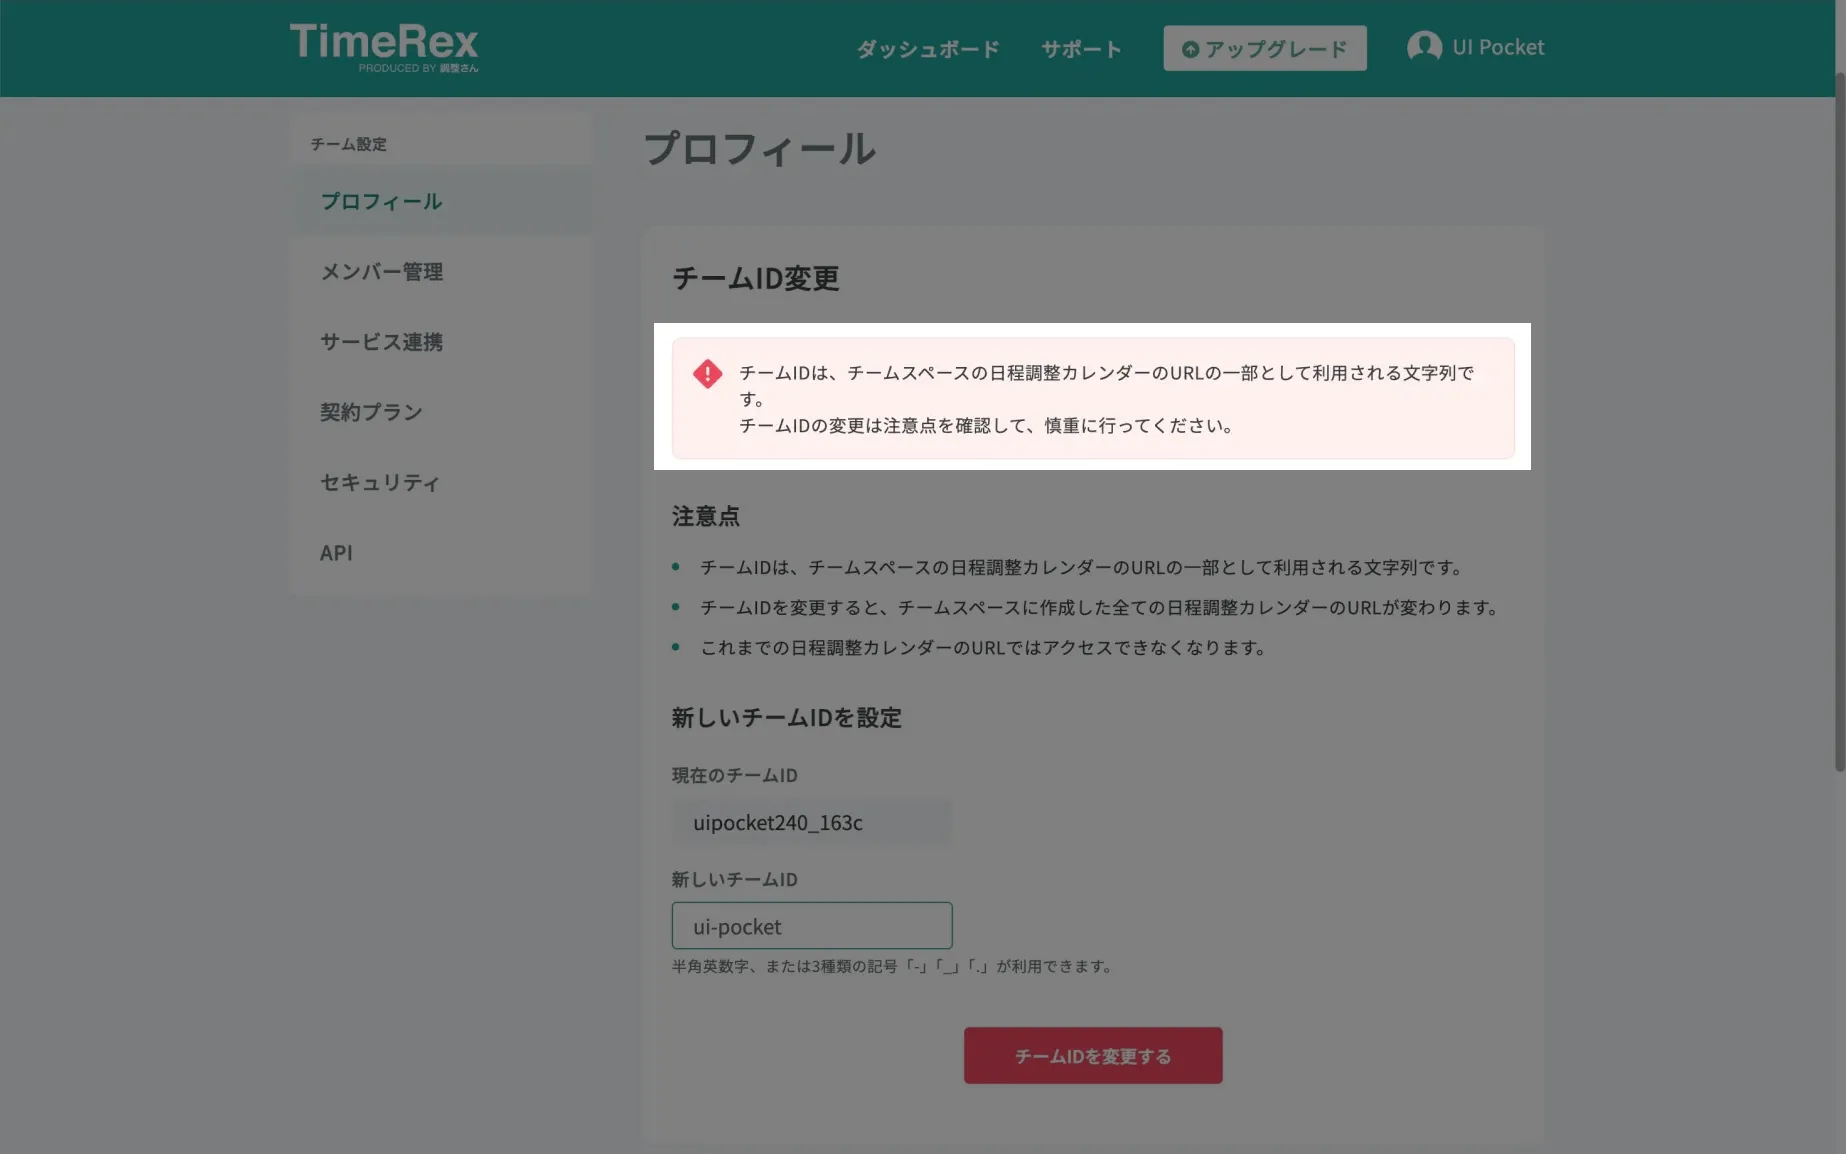1846x1154 pixels.
Task: Open サービス連携 settings
Action: (x=379, y=341)
